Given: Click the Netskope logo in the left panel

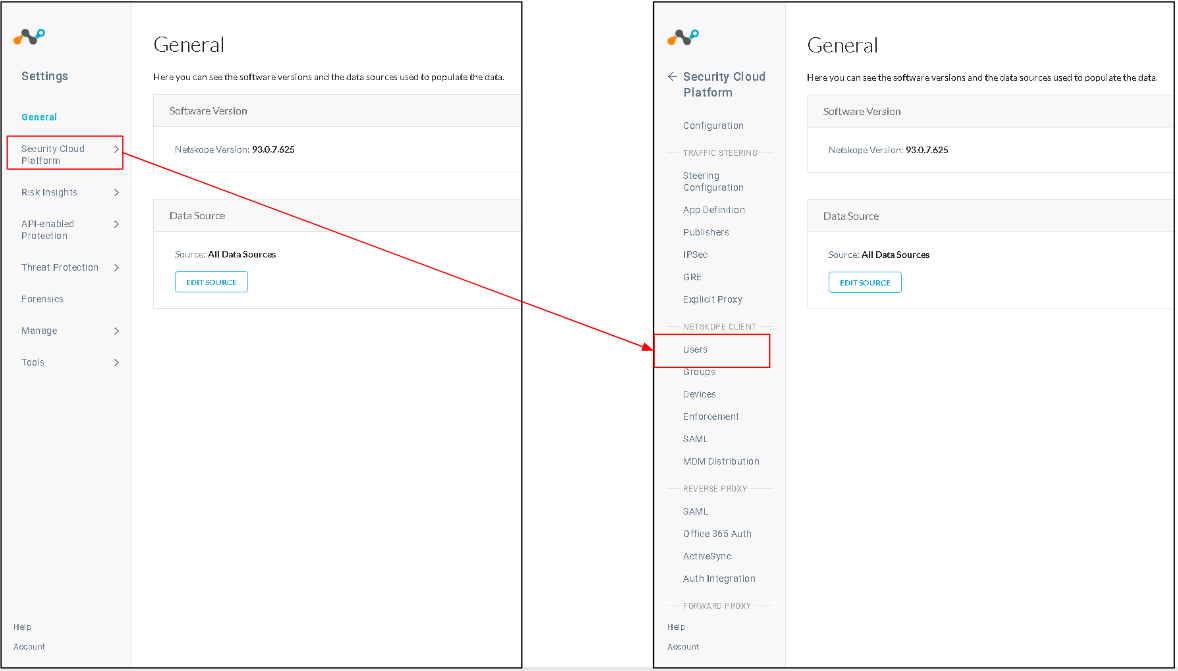Looking at the screenshot, I should [x=29, y=36].
